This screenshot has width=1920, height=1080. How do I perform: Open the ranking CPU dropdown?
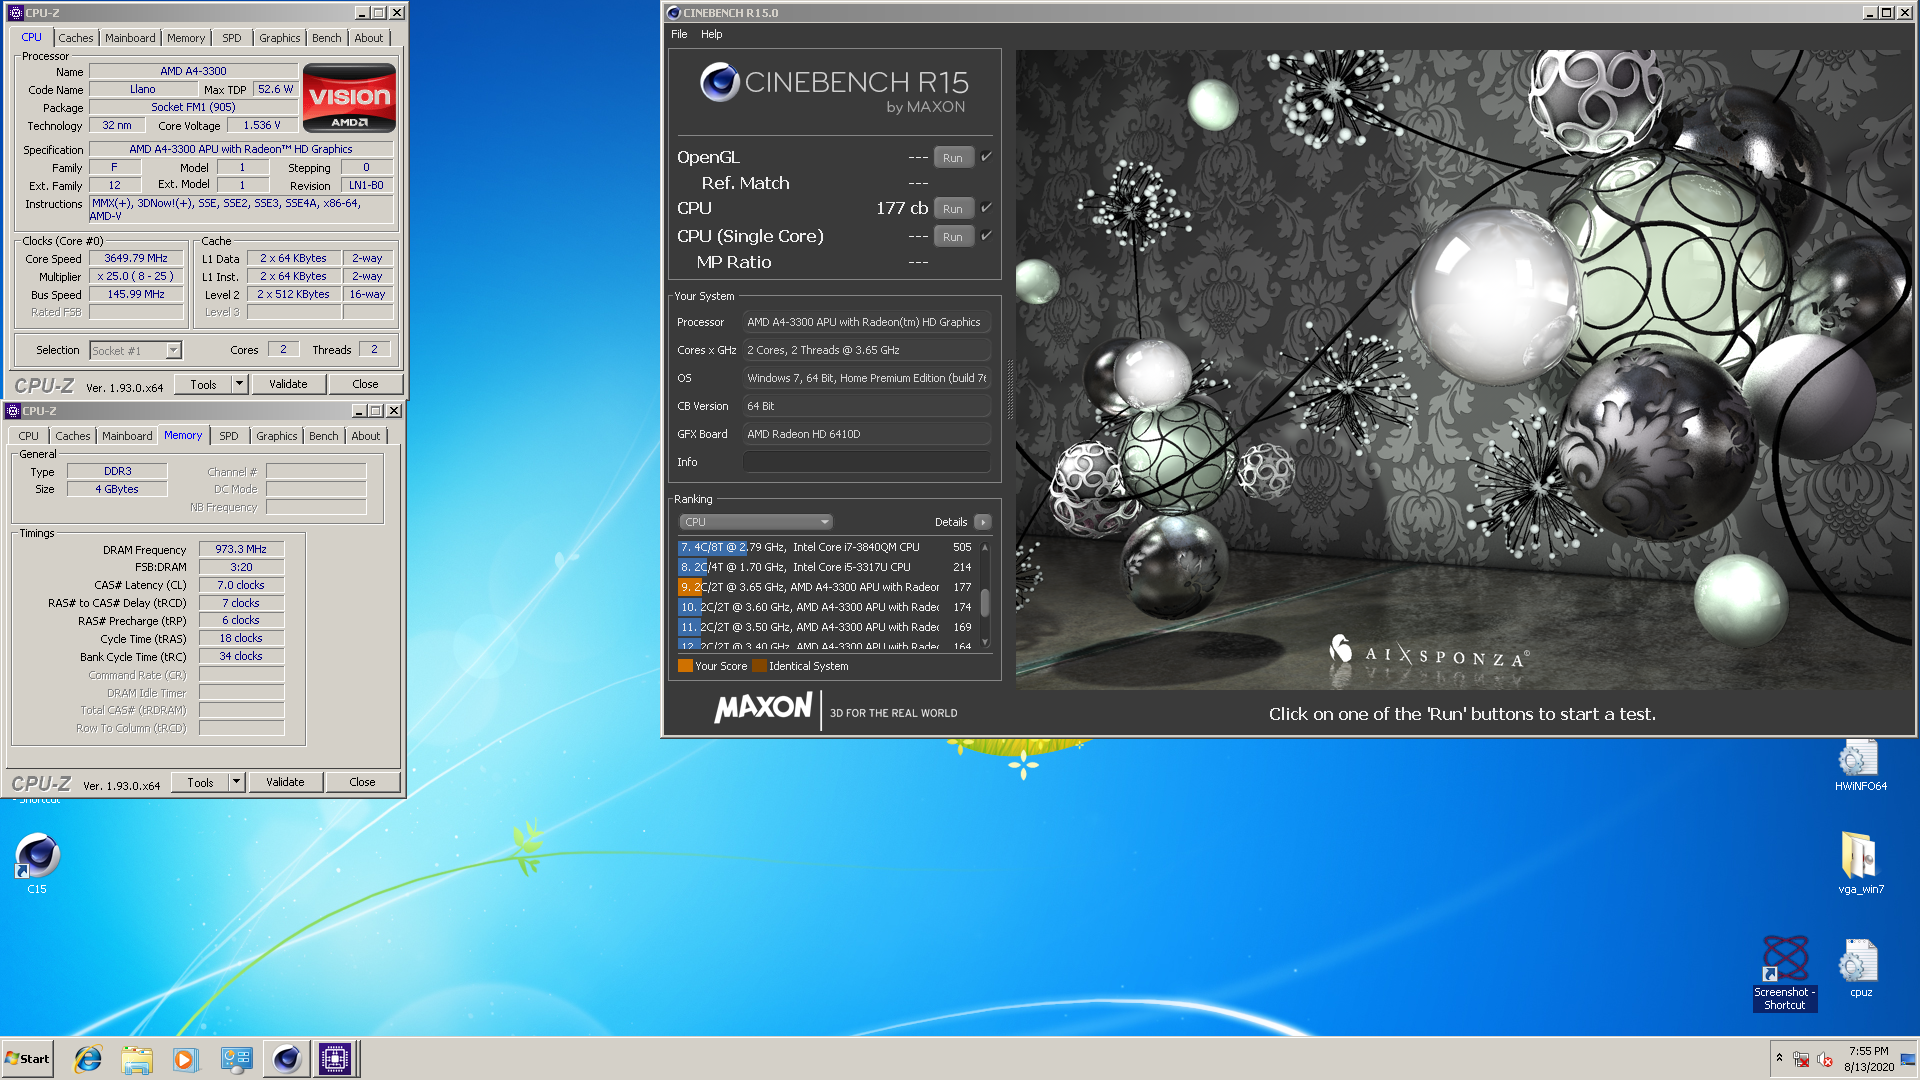756,522
